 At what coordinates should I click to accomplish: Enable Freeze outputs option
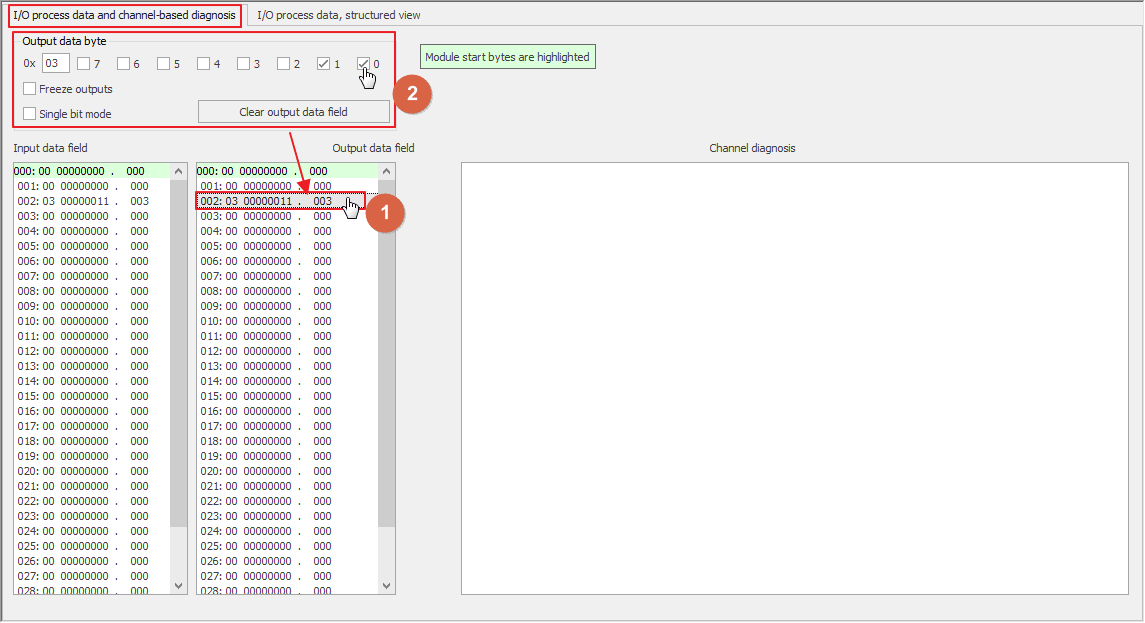[30, 89]
